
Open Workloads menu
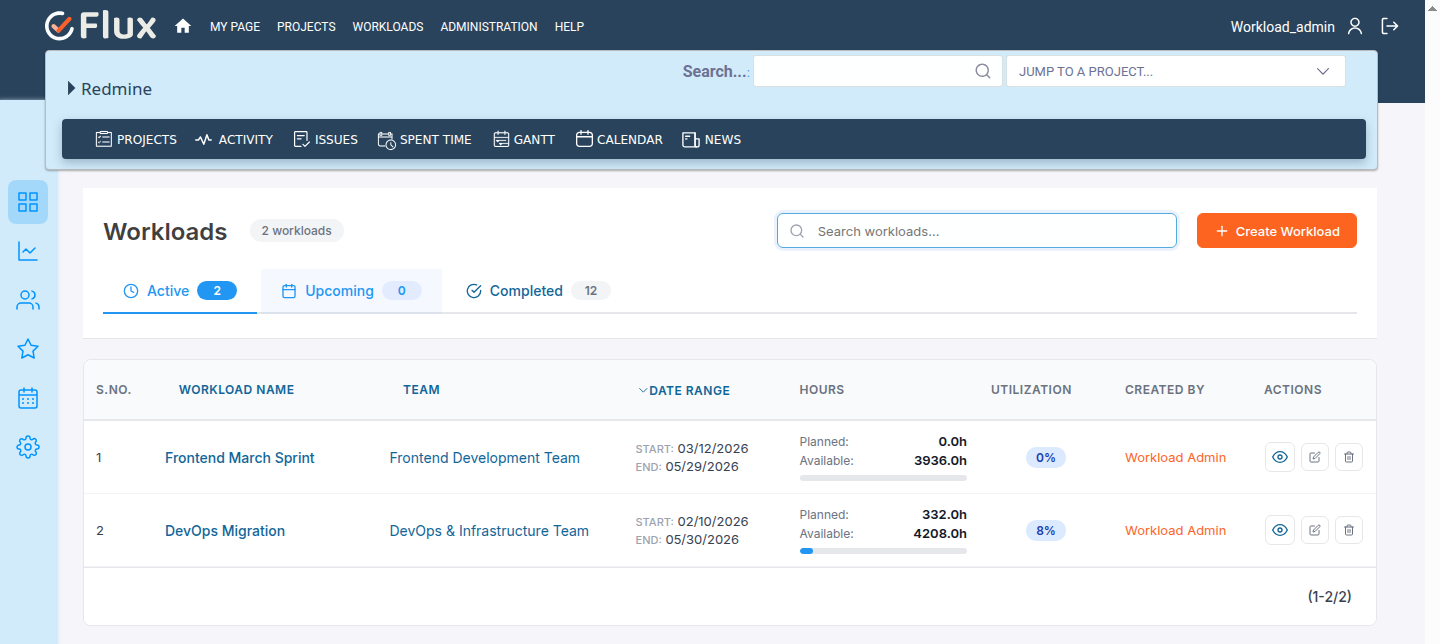point(388,27)
